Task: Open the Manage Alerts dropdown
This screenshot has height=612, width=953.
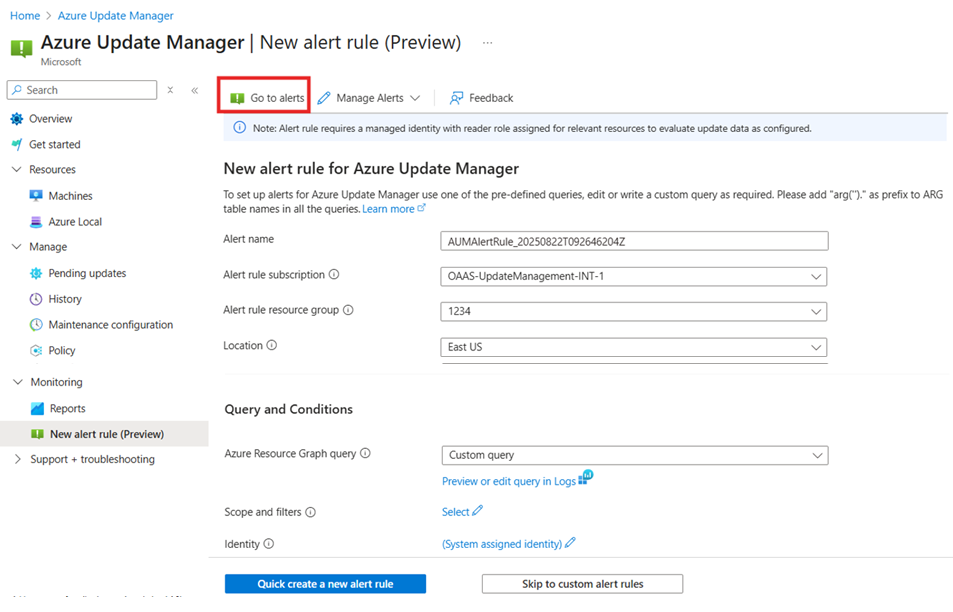Action: pyautogui.click(x=369, y=98)
